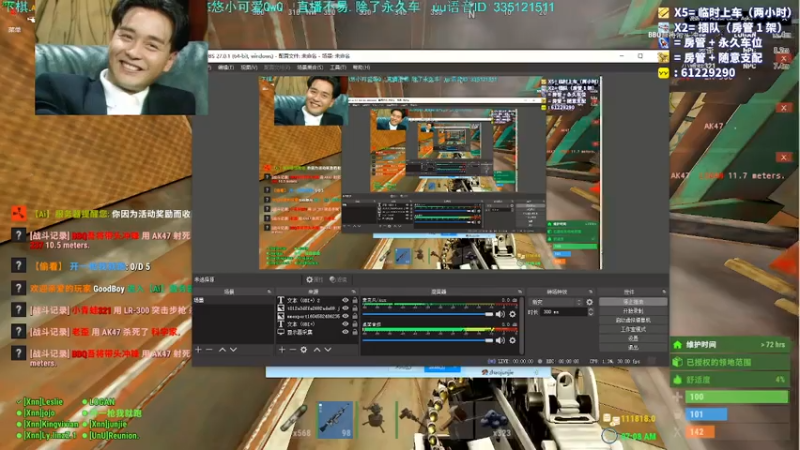
Task: Select the 文本 (GDI+) 2 source row
Action: (316, 301)
